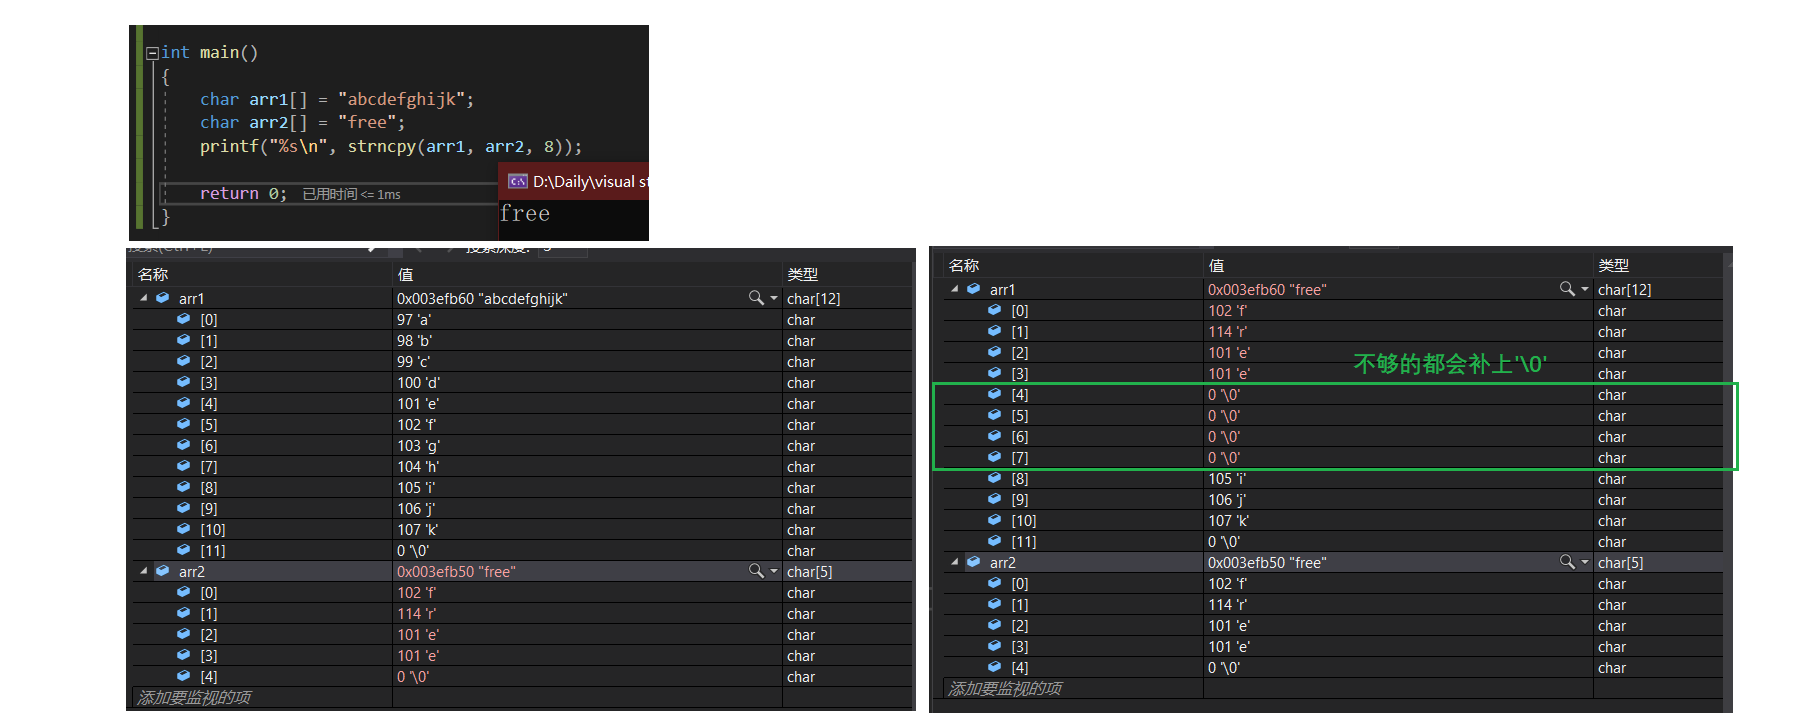Click field icon for right 105 'i' row
This screenshot has width=1818, height=728.
point(994,478)
